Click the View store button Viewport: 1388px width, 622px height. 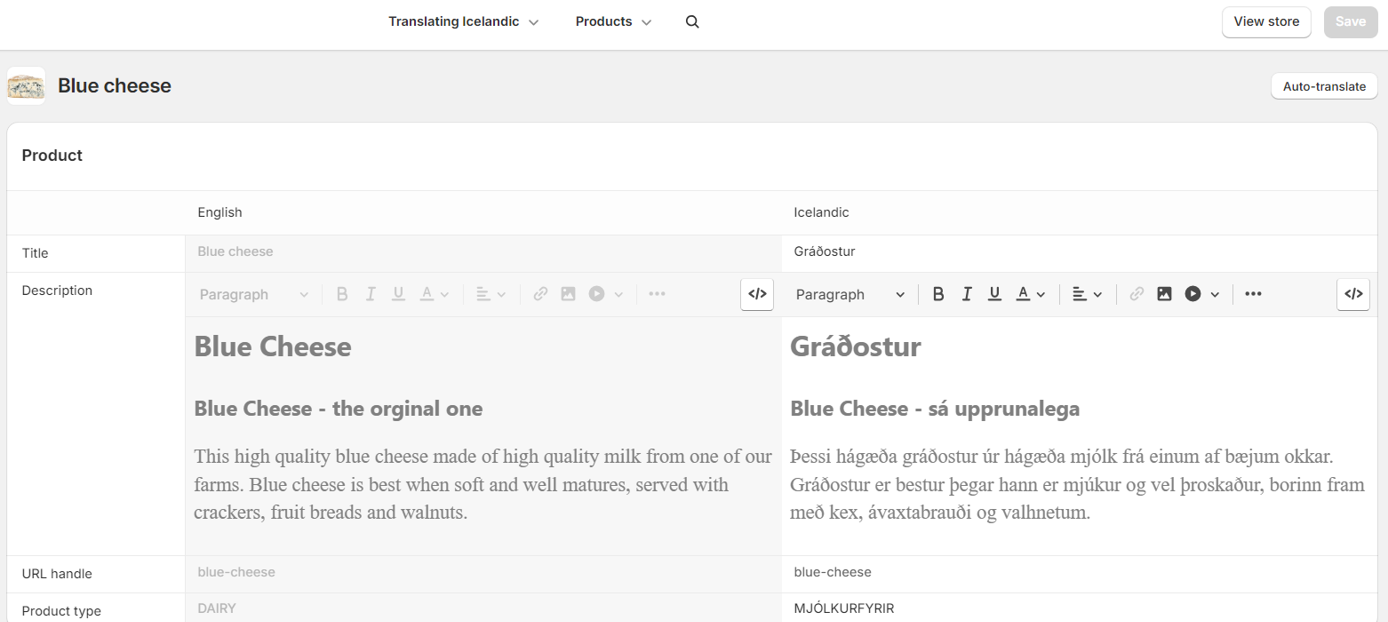pyautogui.click(x=1266, y=22)
